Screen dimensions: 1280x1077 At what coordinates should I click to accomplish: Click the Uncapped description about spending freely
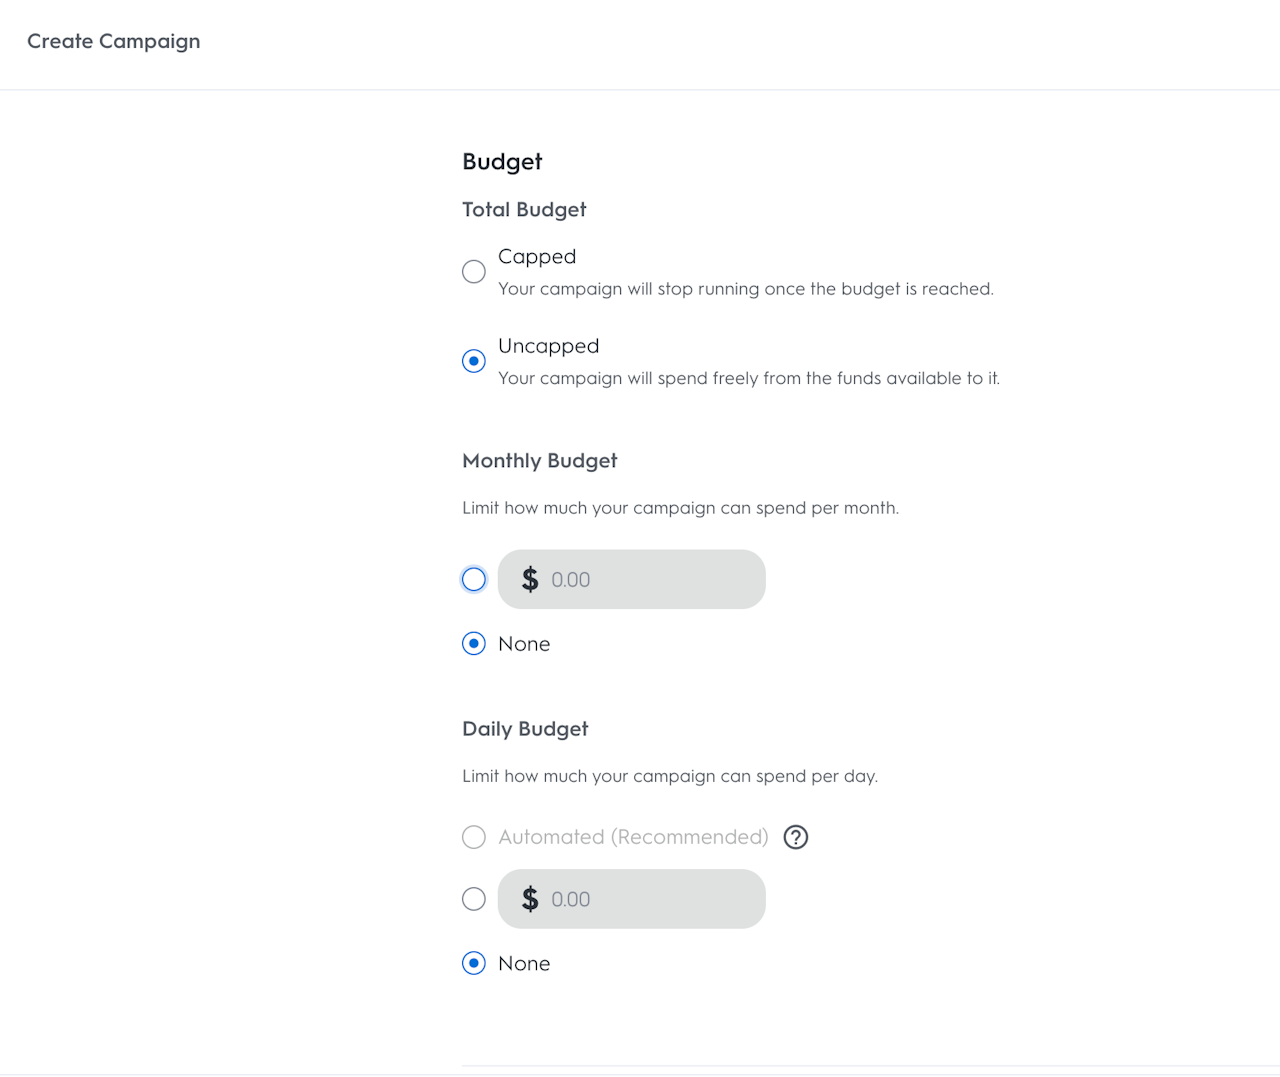pyautogui.click(x=749, y=378)
